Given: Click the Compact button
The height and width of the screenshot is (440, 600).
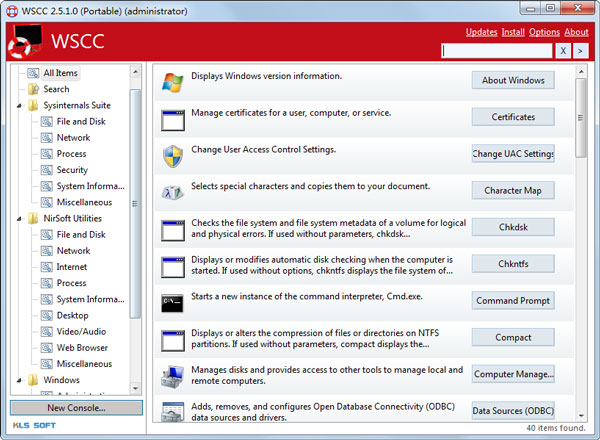Looking at the screenshot, I should (513, 337).
